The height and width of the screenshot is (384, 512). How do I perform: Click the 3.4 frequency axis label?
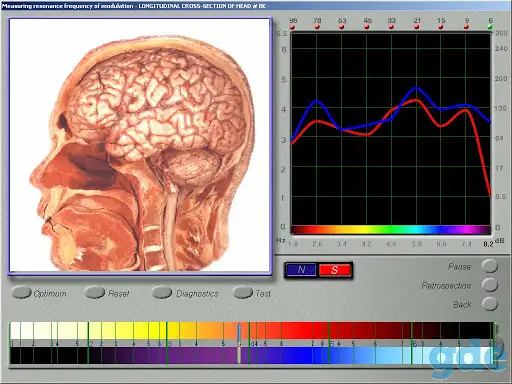pyautogui.click(x=342, y=244)
